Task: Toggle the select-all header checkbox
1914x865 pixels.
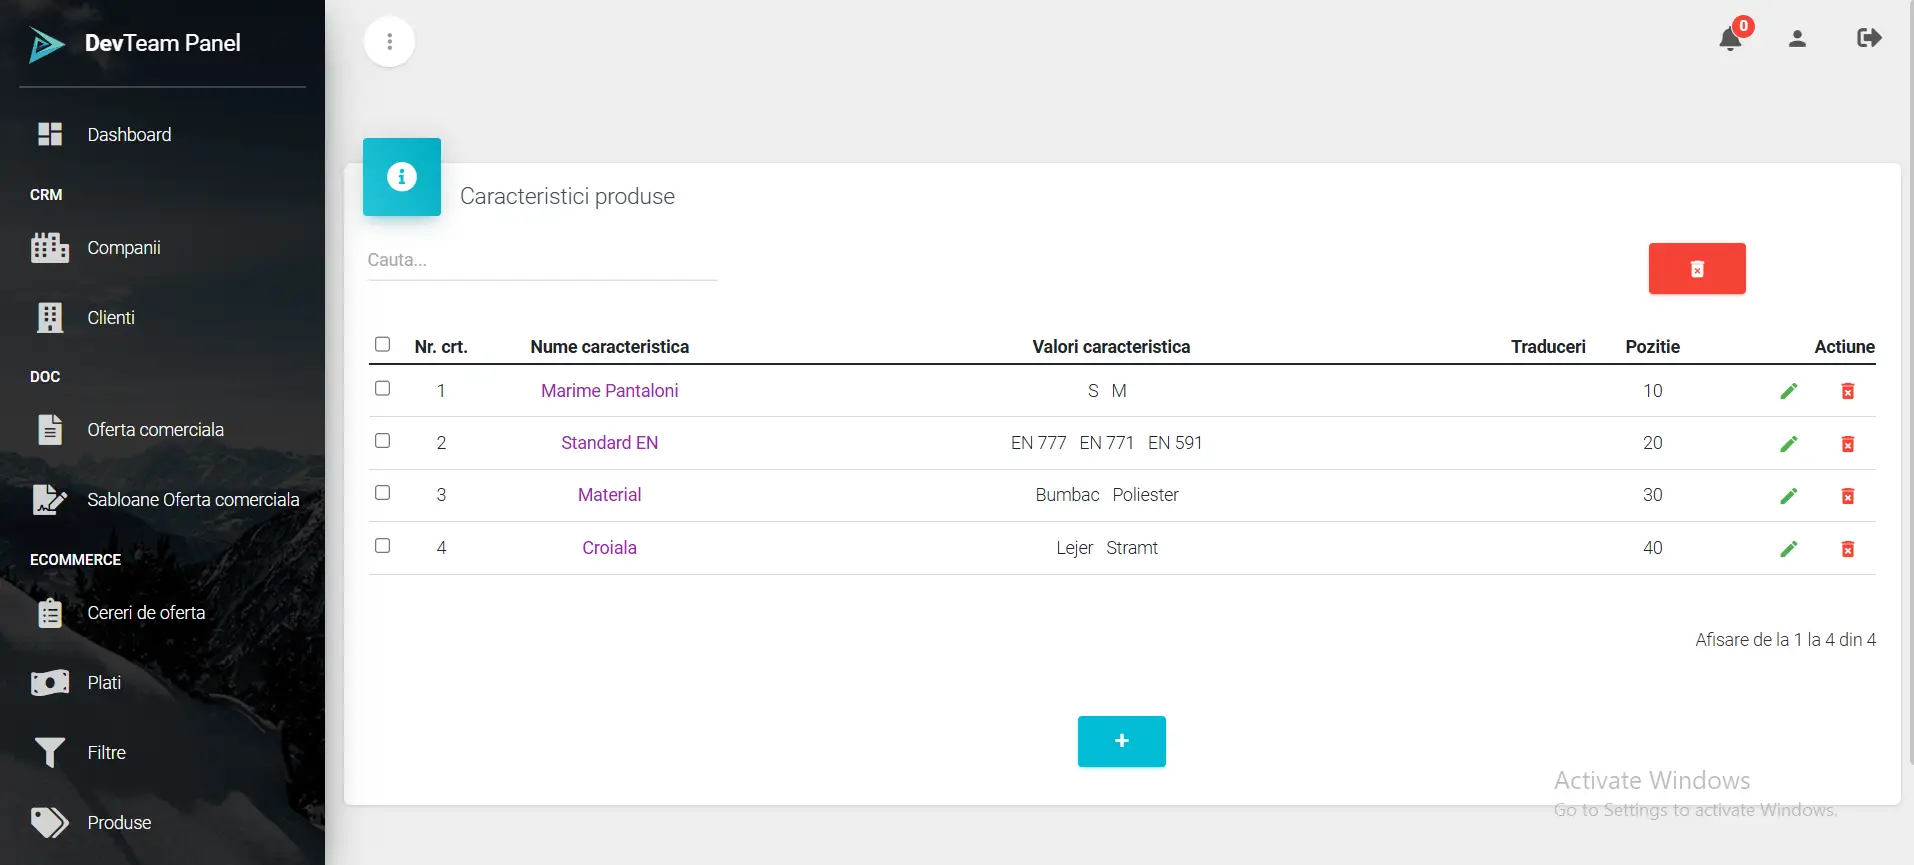Action: (x=382, y=344)
